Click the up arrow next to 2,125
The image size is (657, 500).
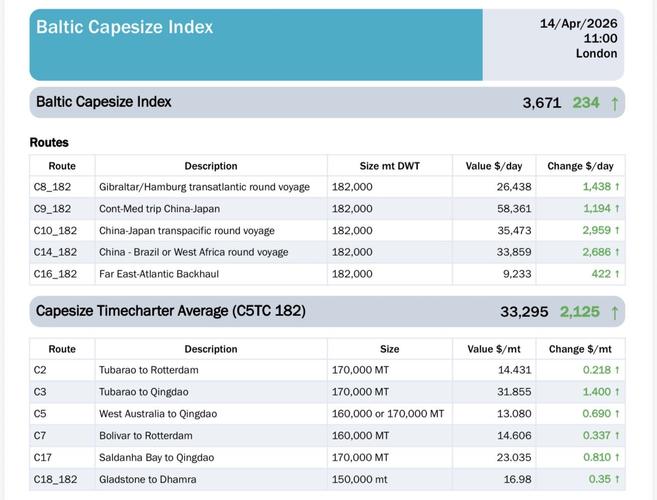coord(614,312)
